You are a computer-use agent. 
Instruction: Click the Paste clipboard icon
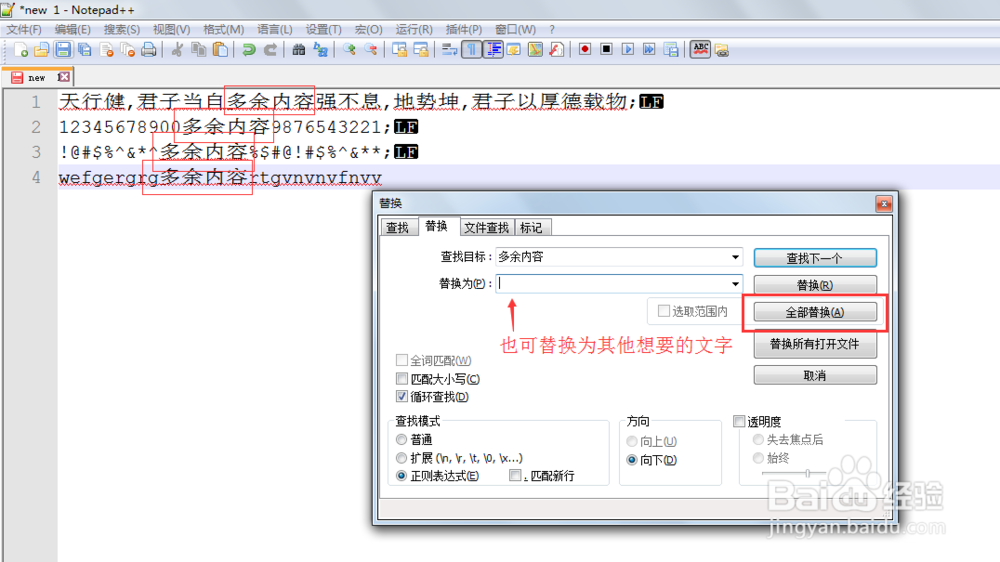click(x=220, y=50)
